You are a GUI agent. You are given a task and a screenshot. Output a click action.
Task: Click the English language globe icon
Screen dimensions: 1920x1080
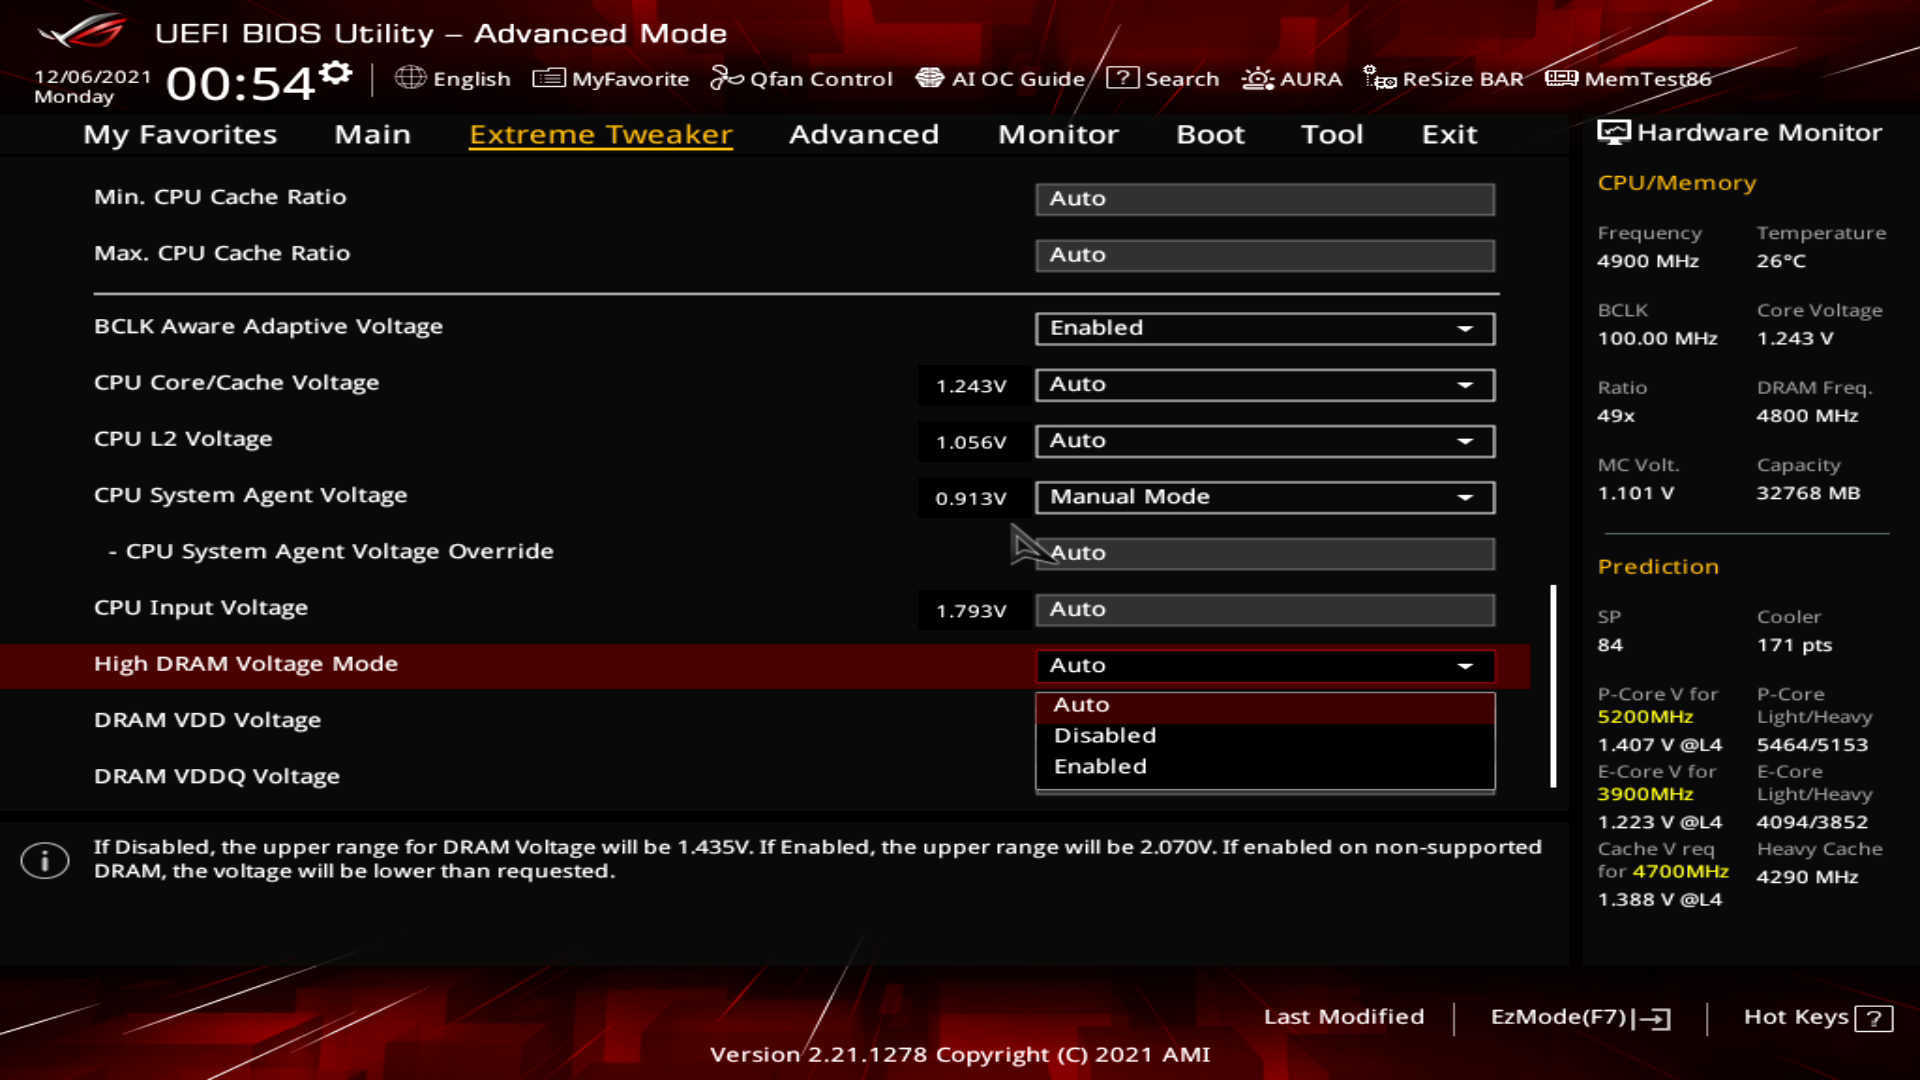410,78
